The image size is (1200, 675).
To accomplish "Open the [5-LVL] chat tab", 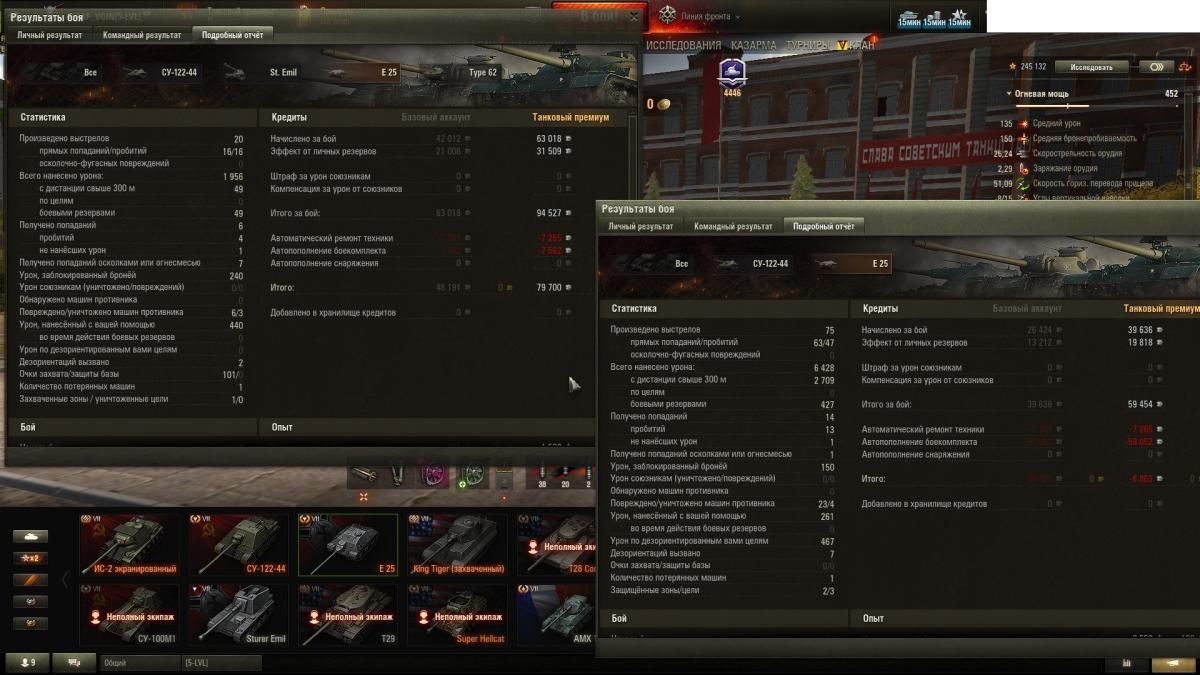I will coord(220,662).
